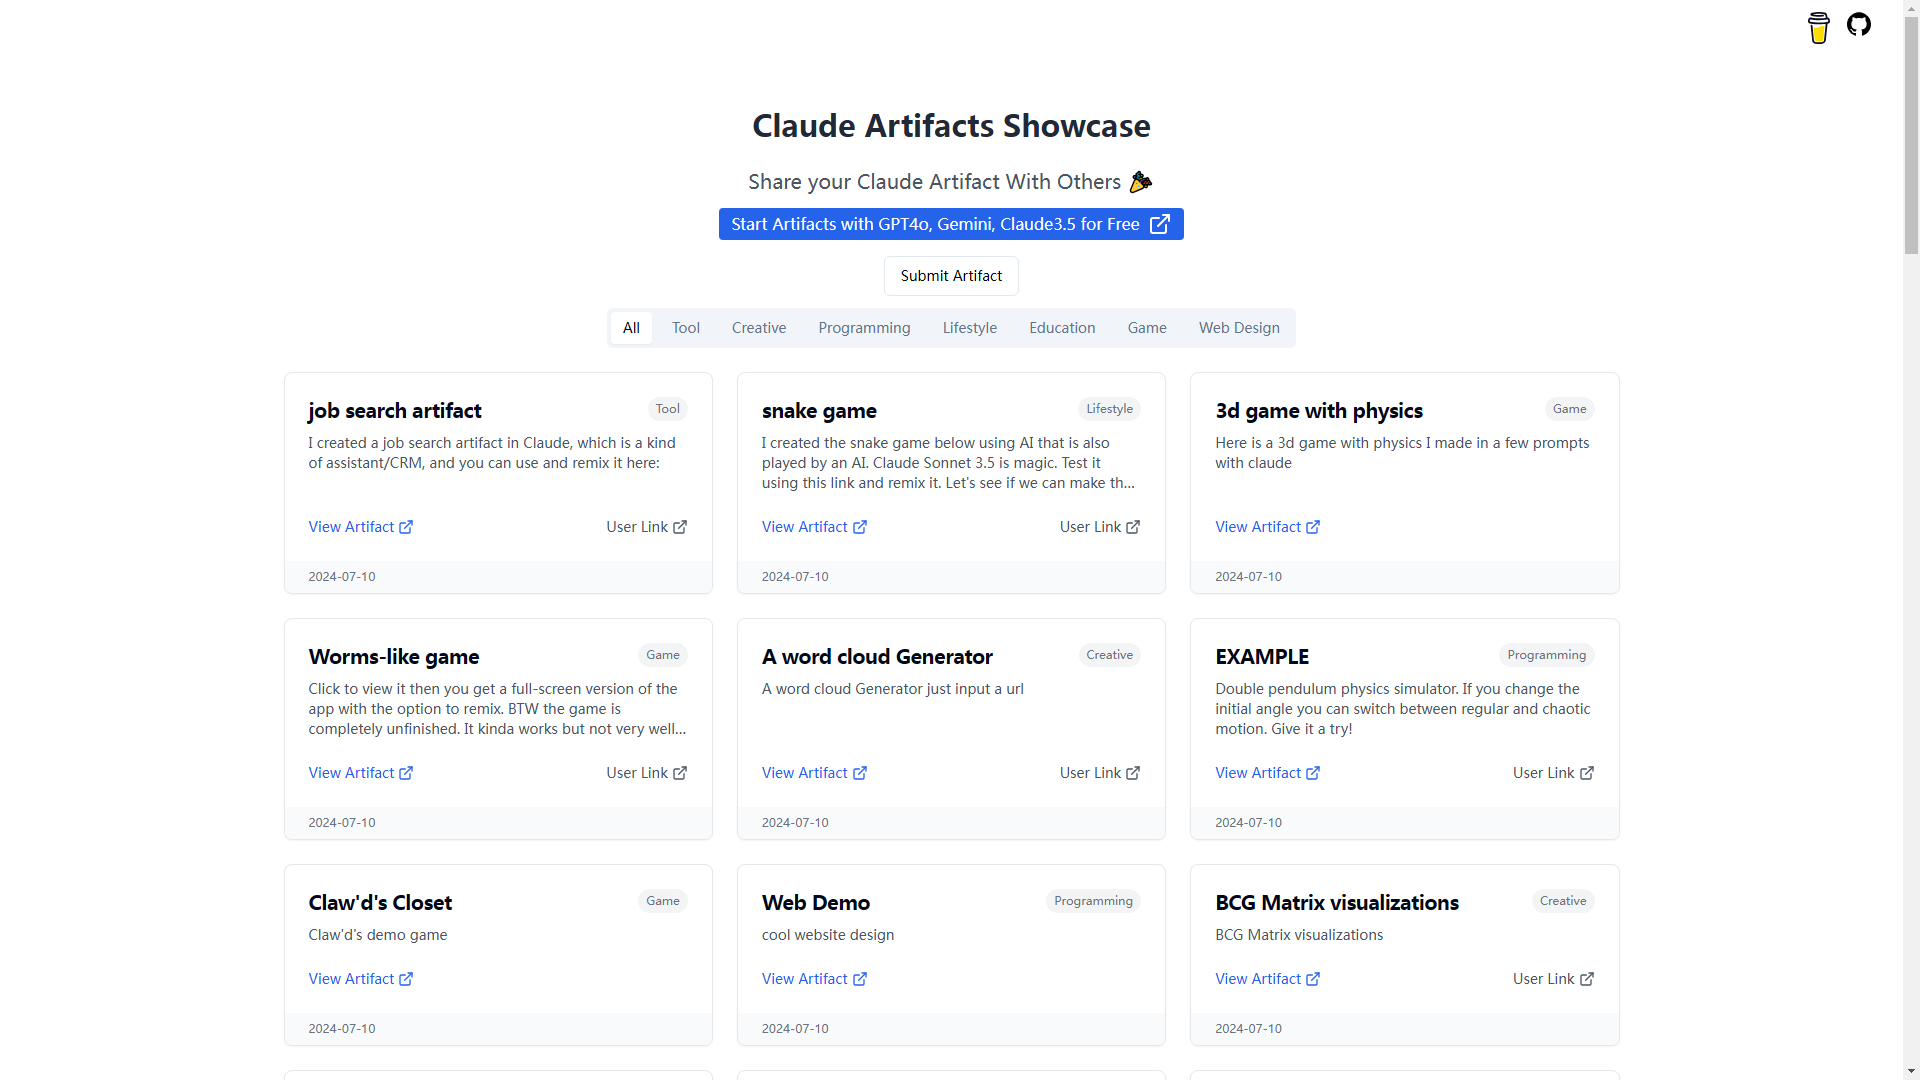Image resolution: width=1920 pixels, height=1080 pixels.
Task: Open User Link on word cloud Generator card
Action: pyautogui.click(x=1100, y=773)
